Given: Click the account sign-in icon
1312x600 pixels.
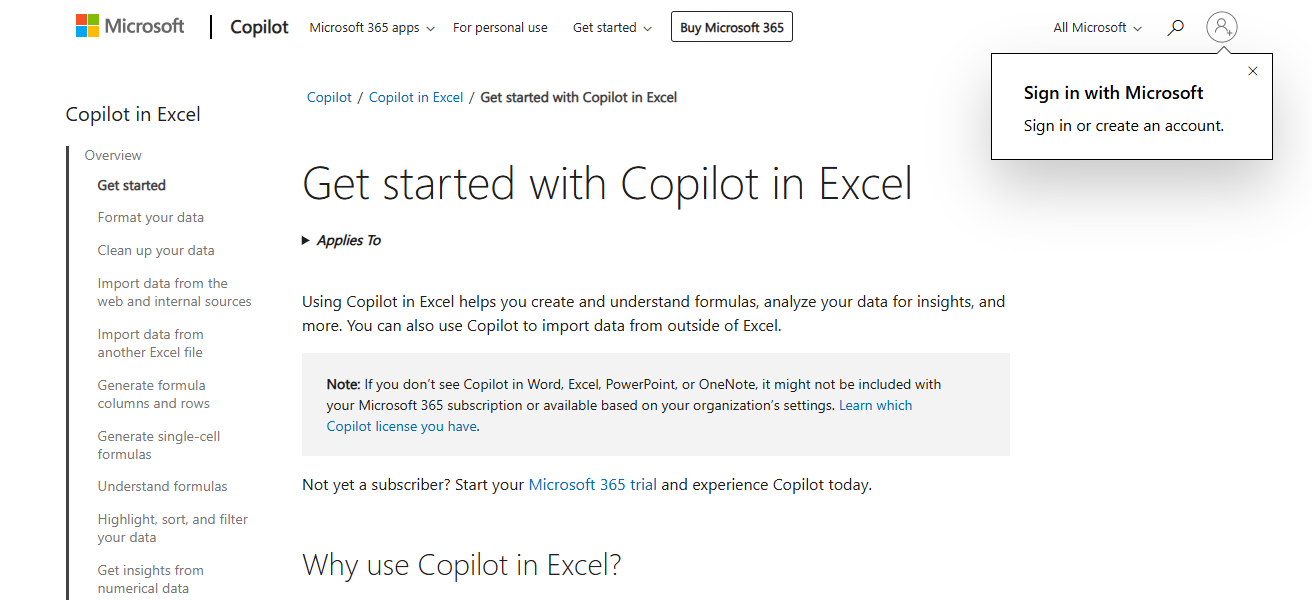Looking at the screenshot, I should [1222, 27].
